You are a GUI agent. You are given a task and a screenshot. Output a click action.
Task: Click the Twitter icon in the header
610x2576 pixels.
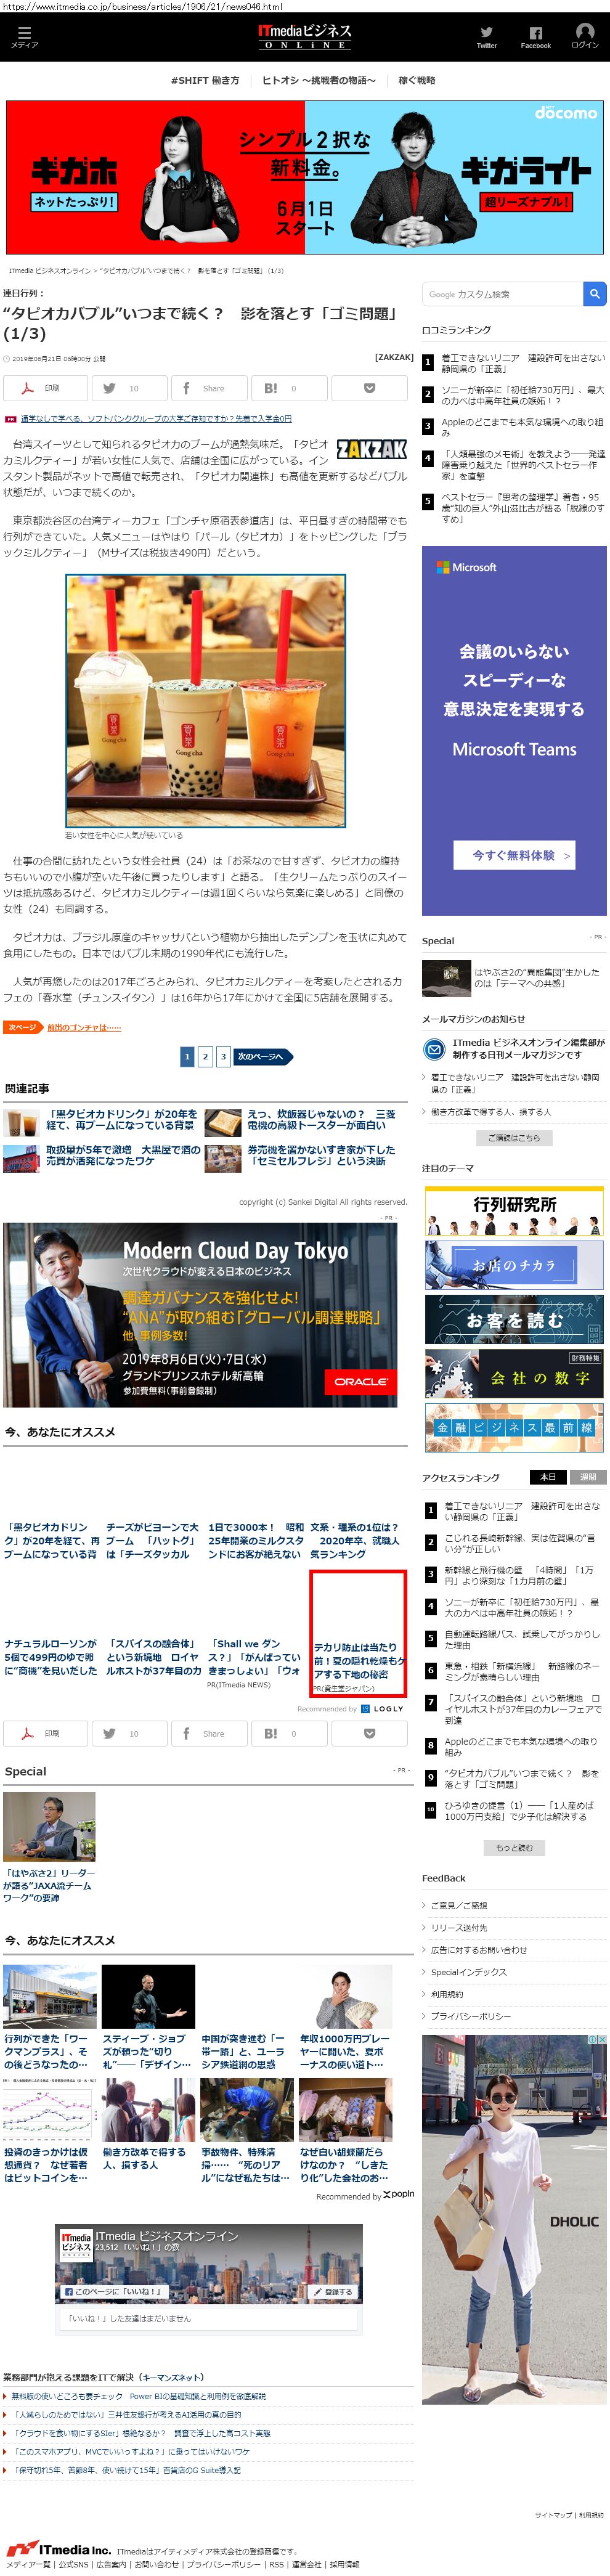pos(486,33)
